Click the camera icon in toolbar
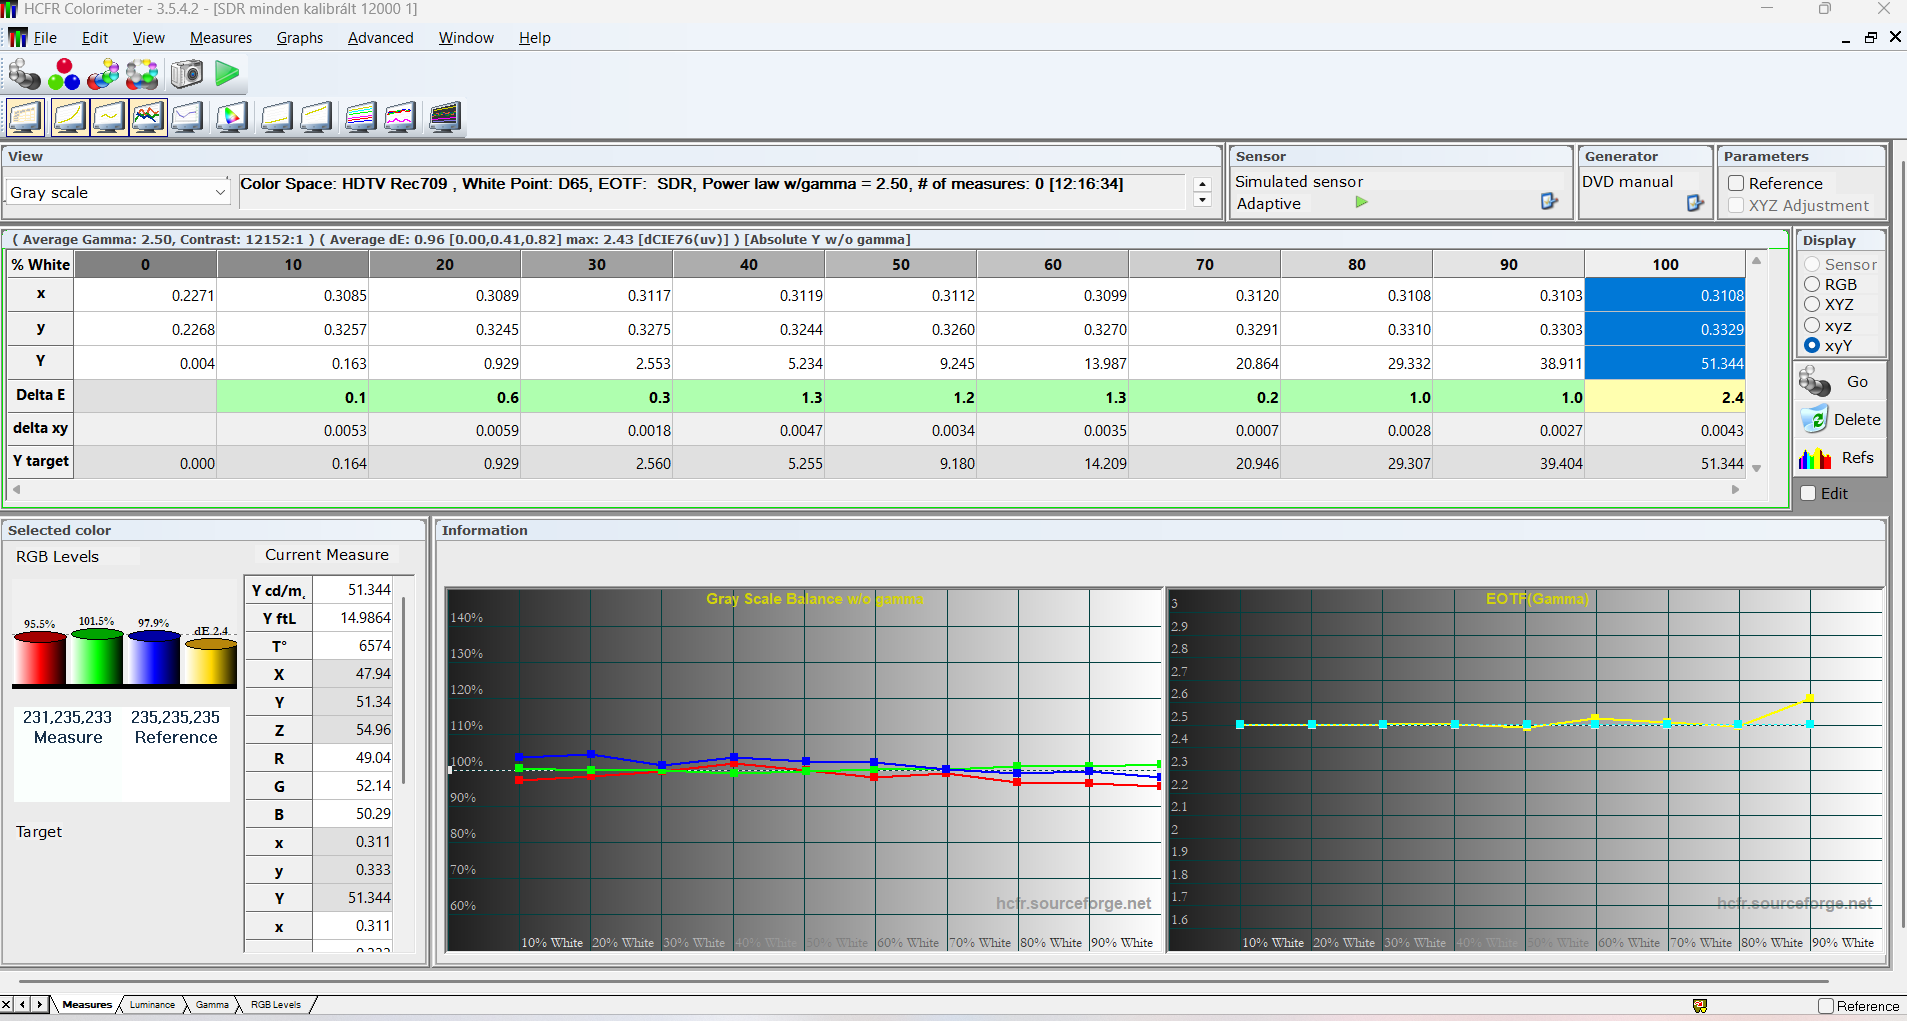1907x1021 pixels. [x=187, y=74]
